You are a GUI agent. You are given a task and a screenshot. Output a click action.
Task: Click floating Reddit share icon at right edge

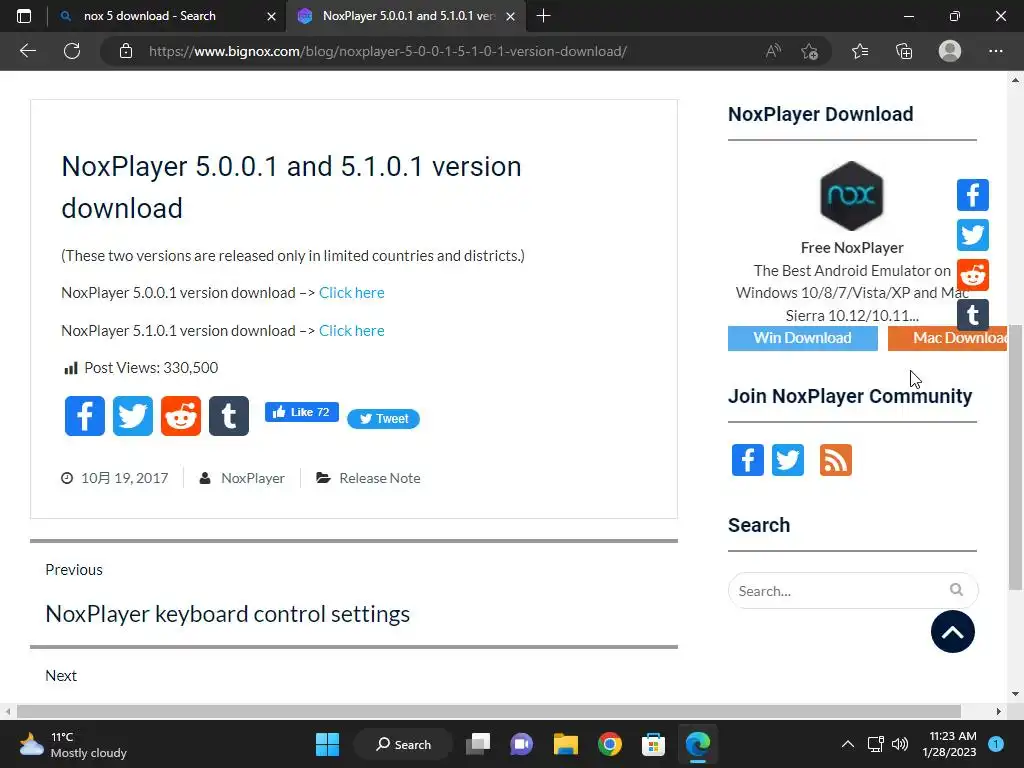click(972, 275)
